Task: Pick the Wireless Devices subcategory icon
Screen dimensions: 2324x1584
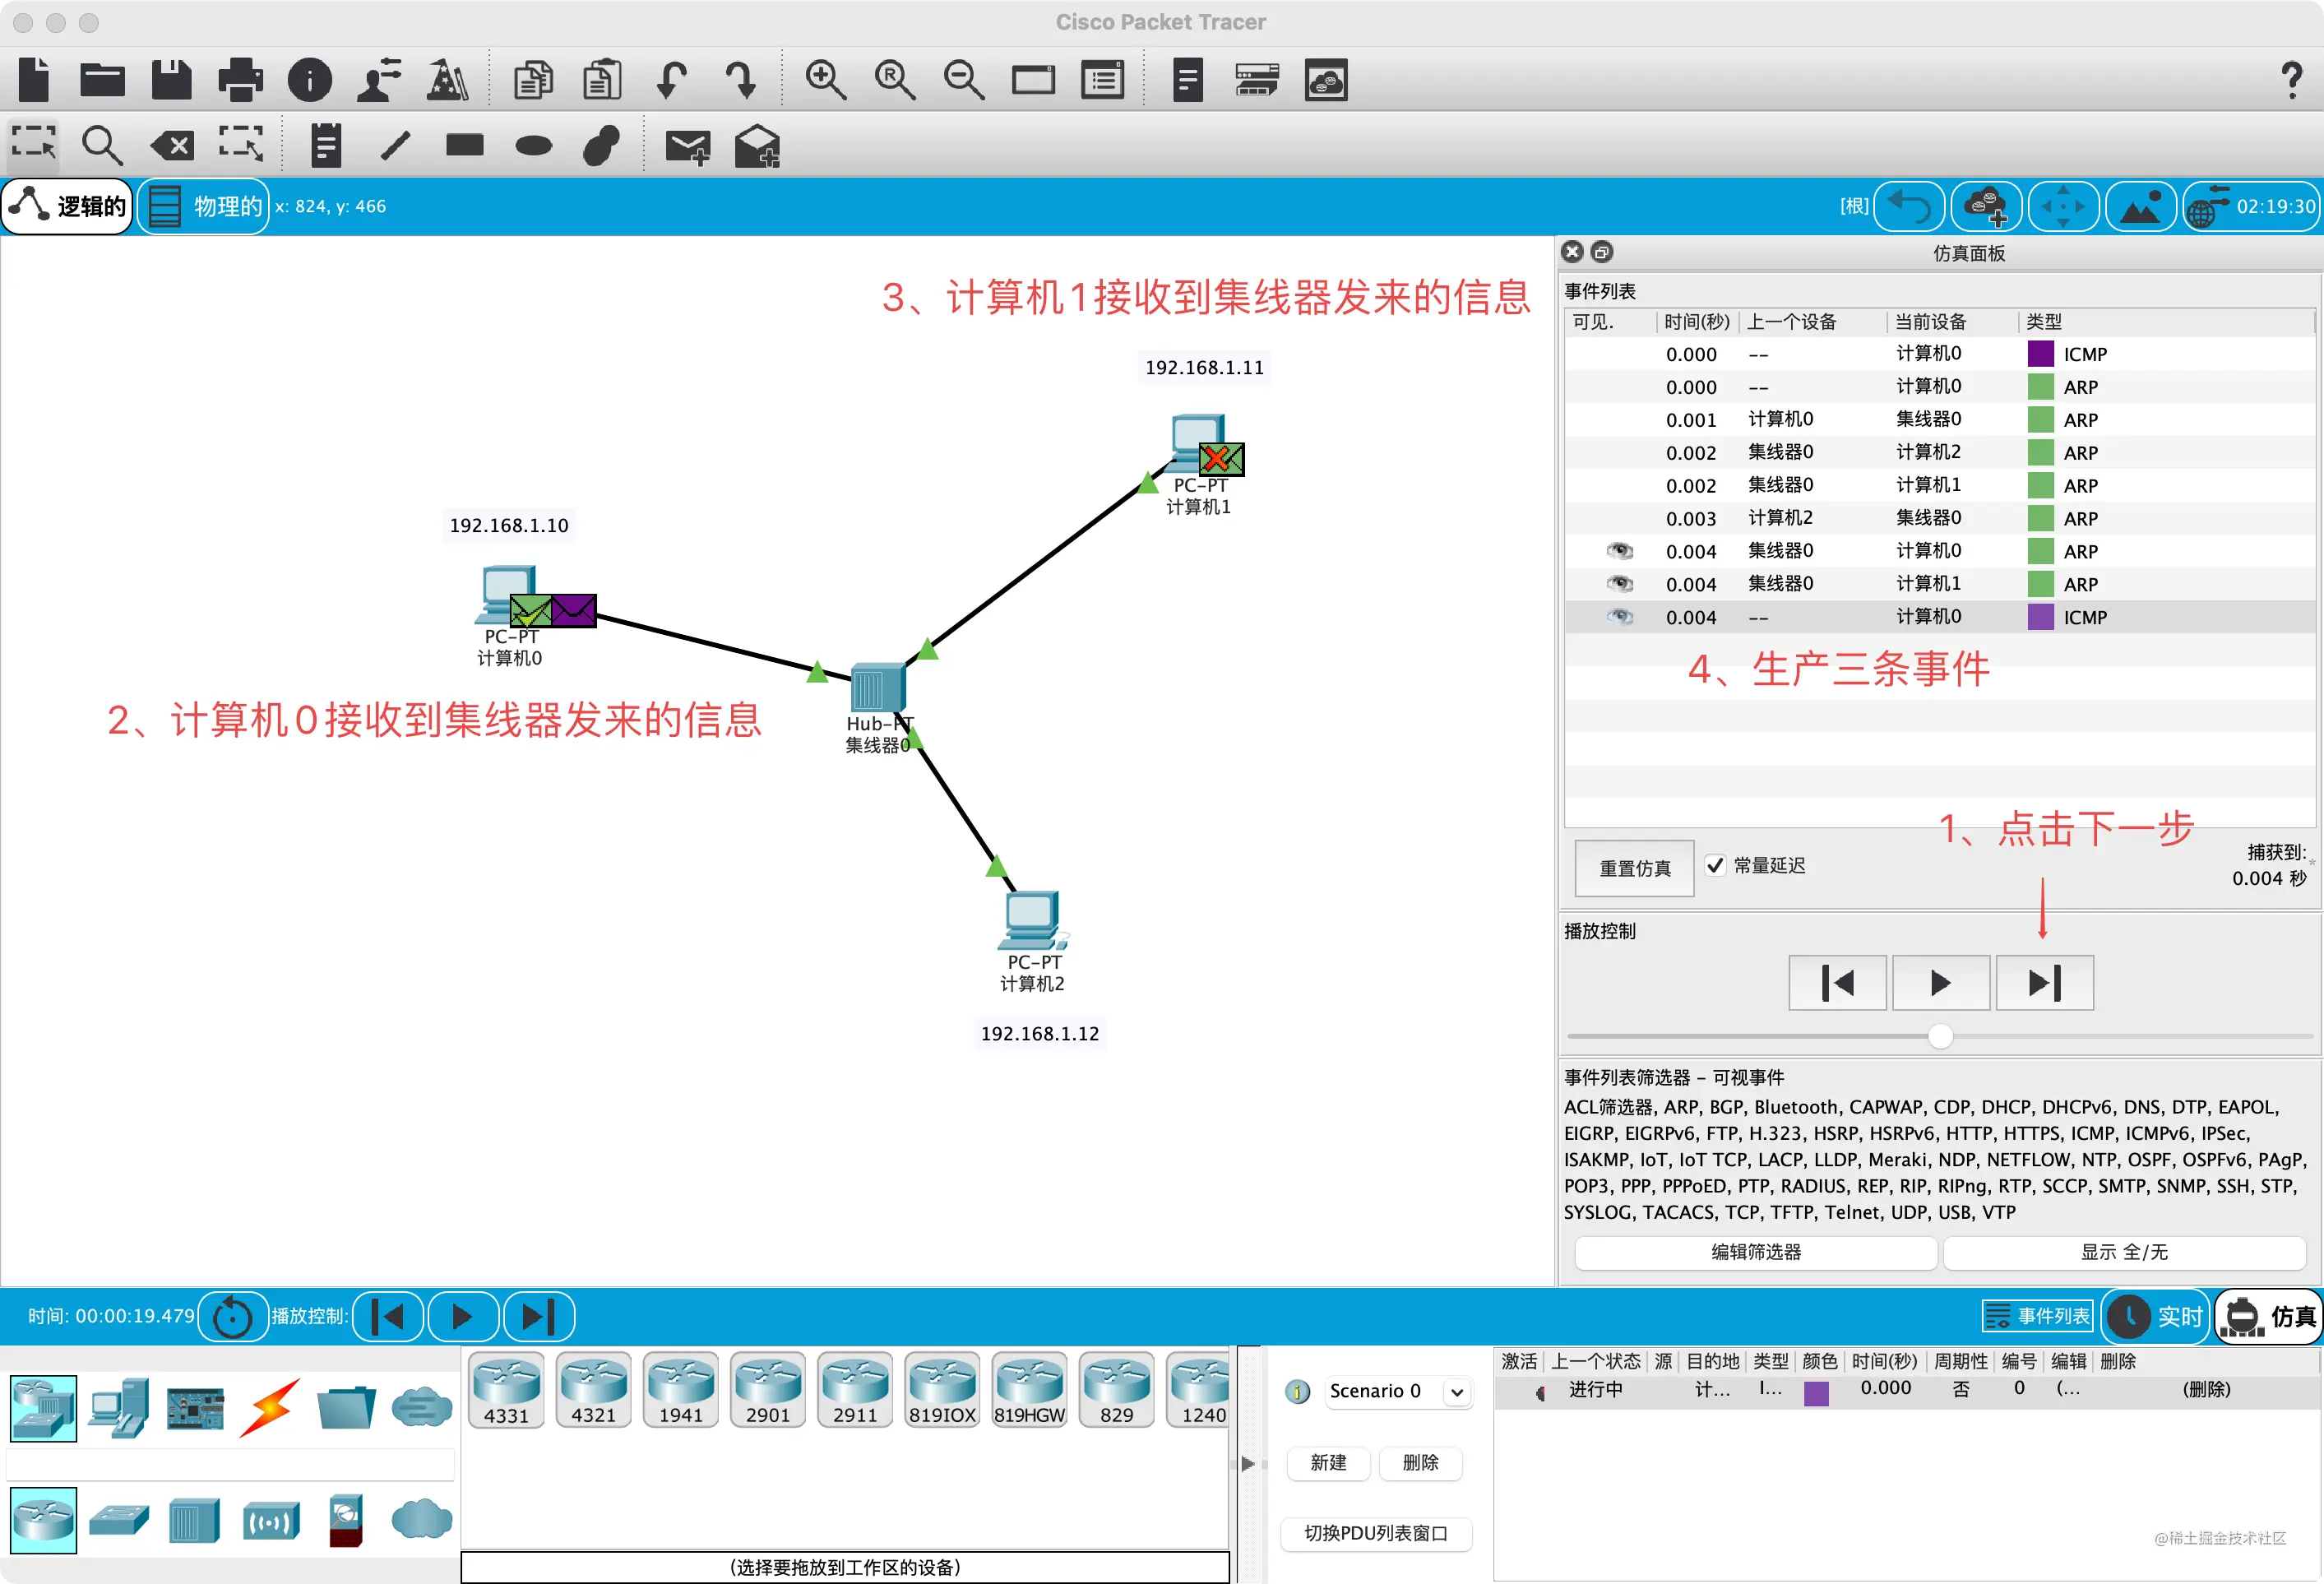Action: pyautogui.click(x=271, y=1521)
